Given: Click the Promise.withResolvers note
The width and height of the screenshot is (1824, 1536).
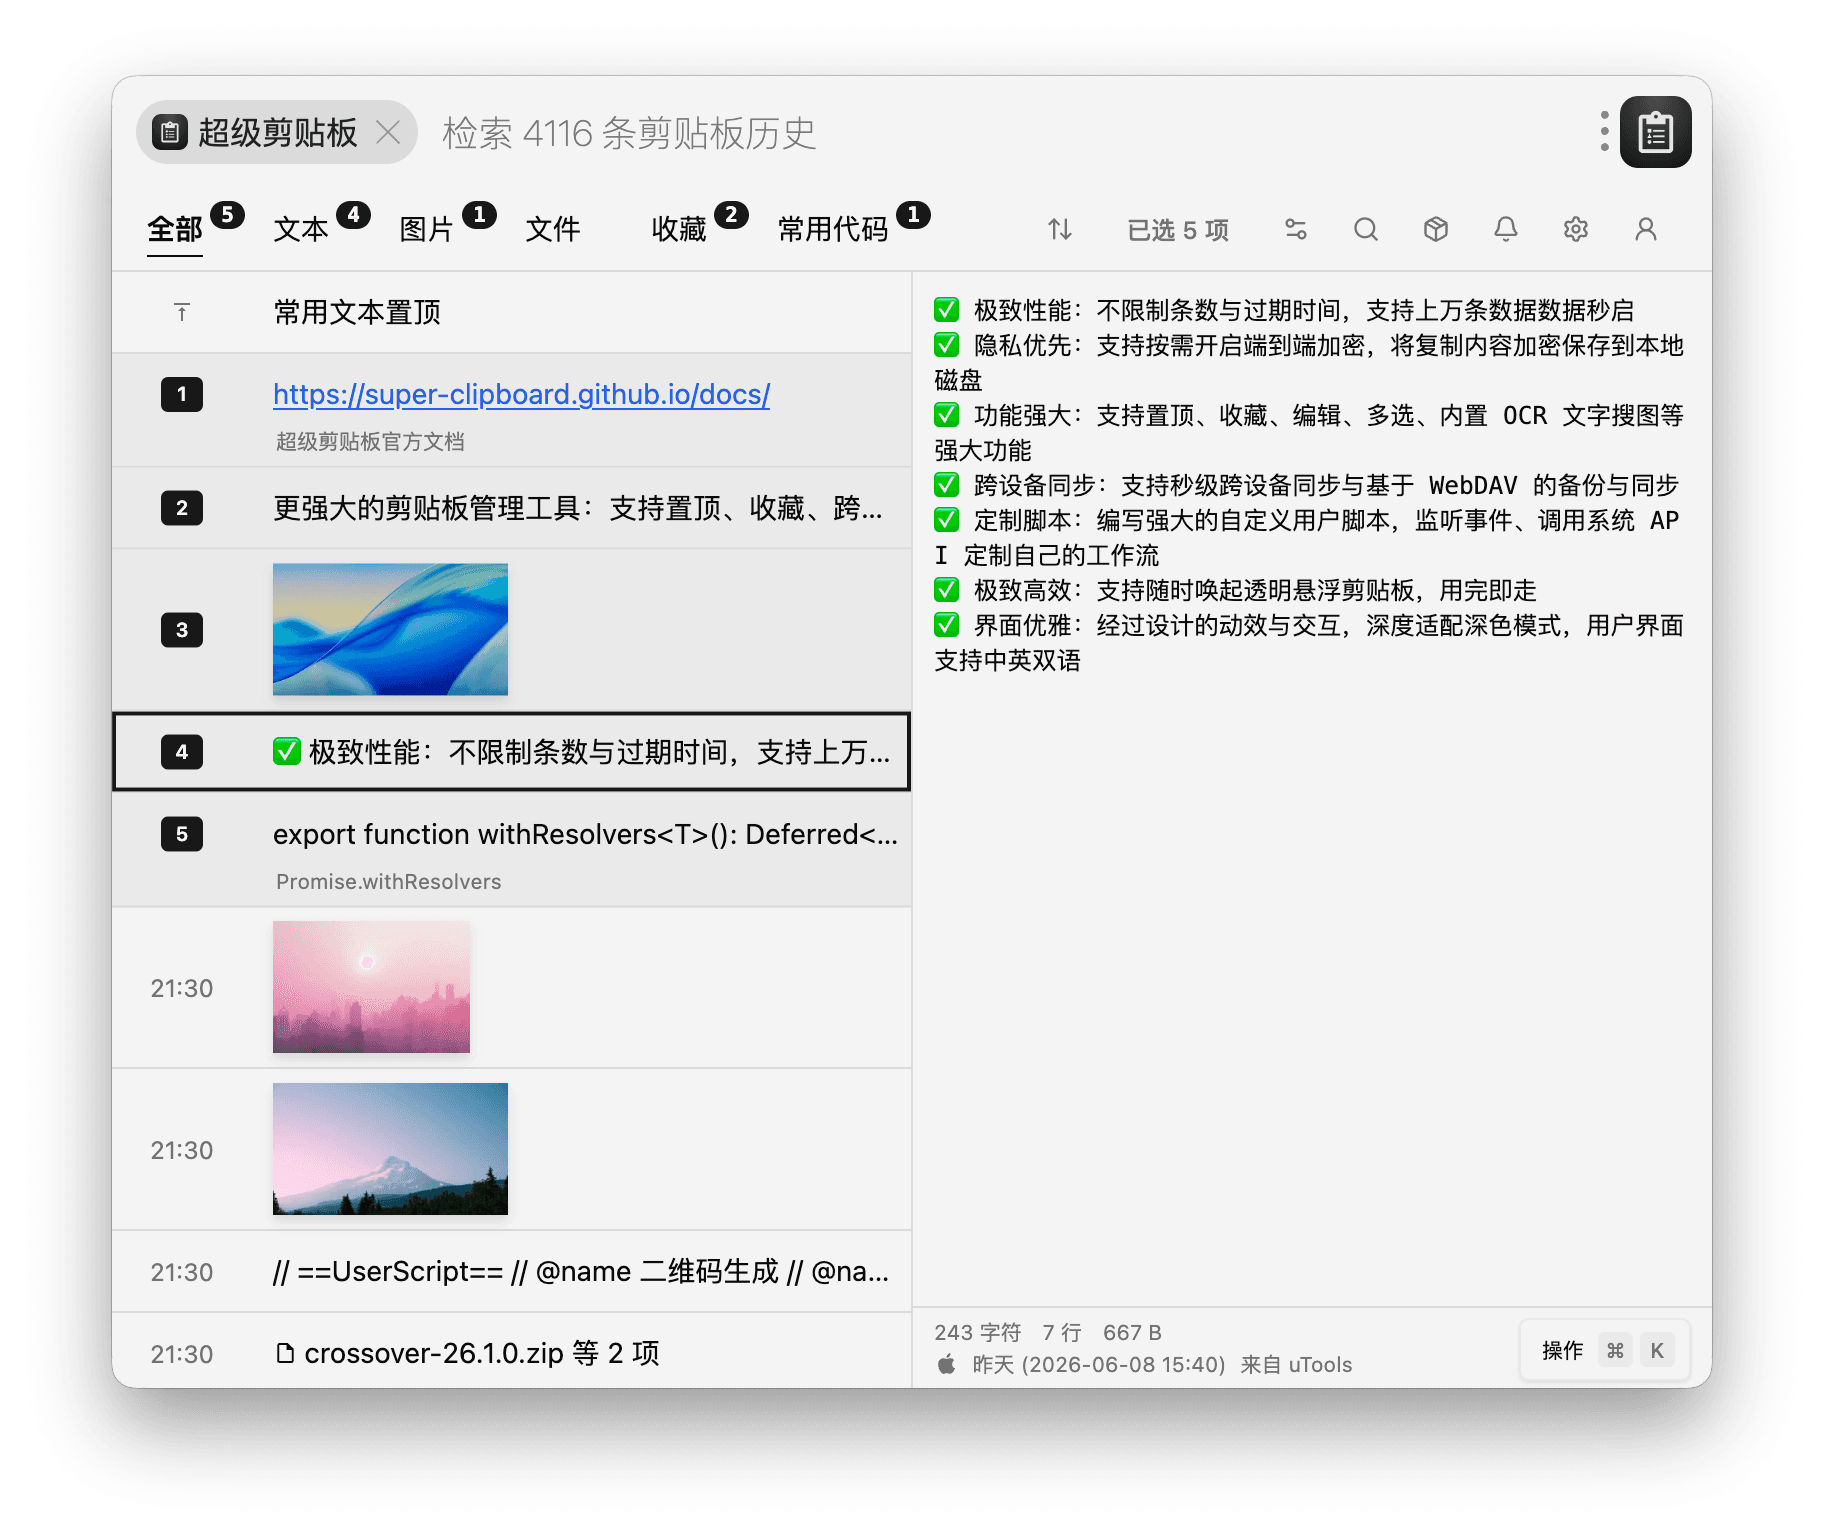Looking at the screenshot, I should coord(388,882).
